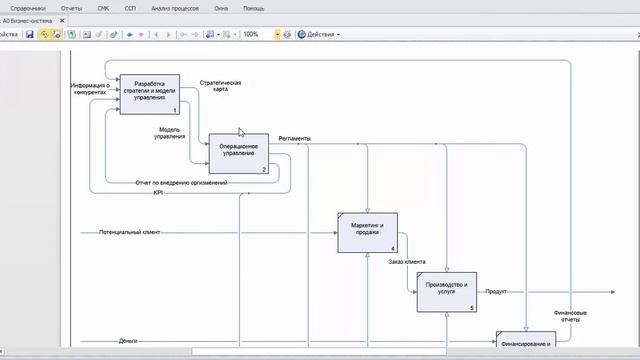Viewport: 640px width, 360px height.
Task: Click the Save diskette icon
Action: coord(29,35)
